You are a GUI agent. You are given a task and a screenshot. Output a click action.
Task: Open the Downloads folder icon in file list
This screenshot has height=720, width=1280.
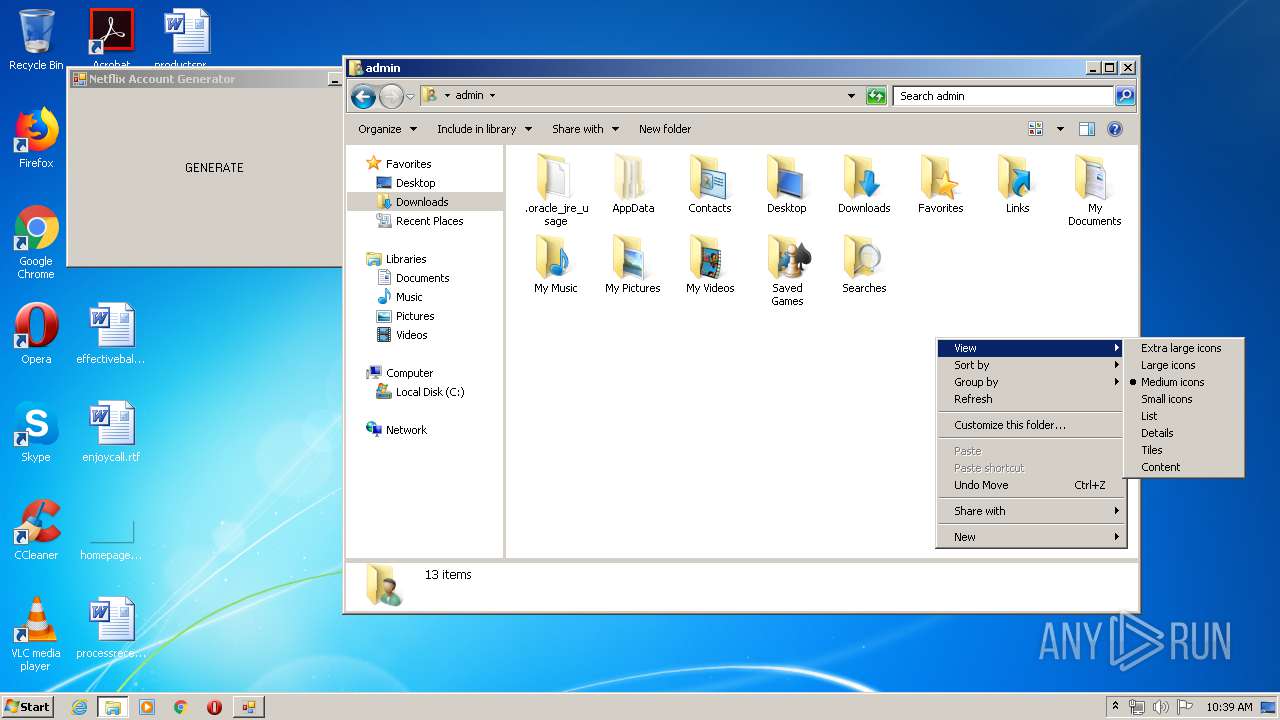[864, 184]
